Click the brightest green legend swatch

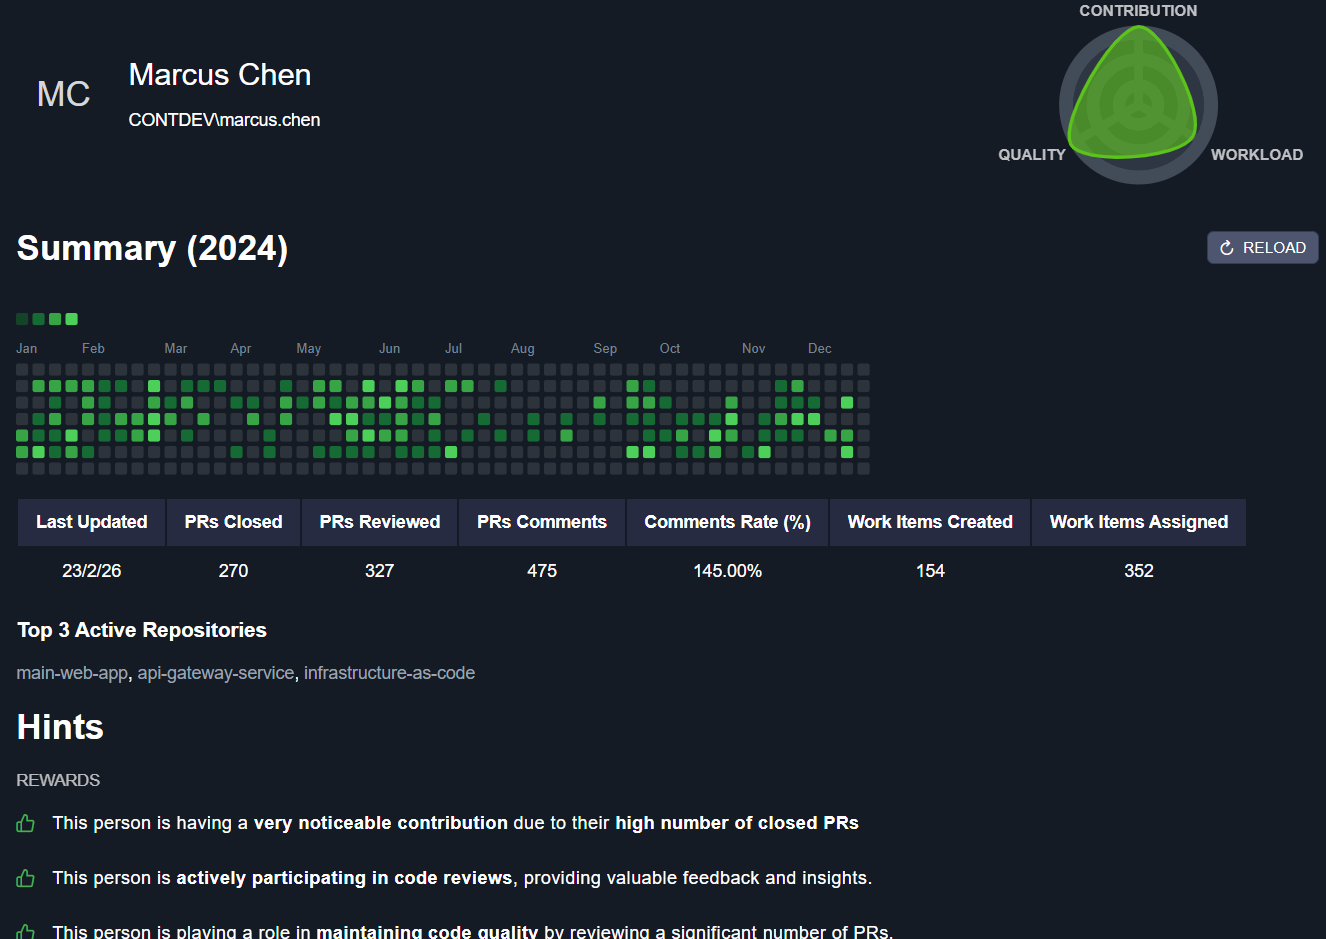tap(71, 319)
